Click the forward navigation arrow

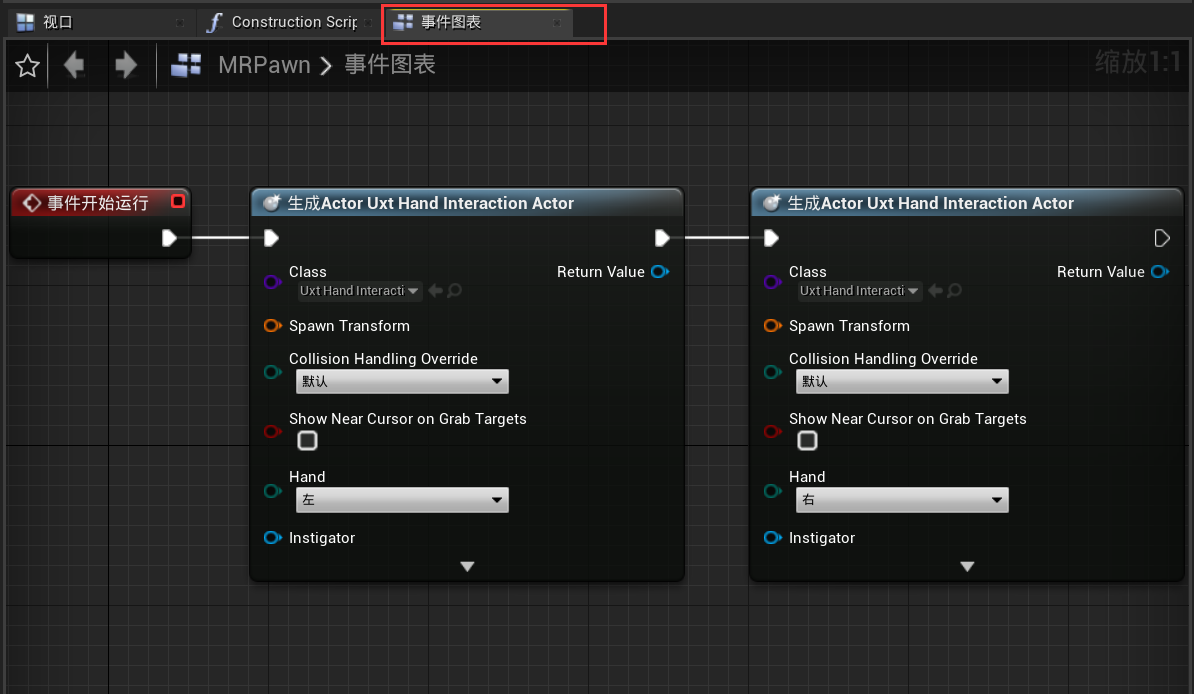[126, 66]
